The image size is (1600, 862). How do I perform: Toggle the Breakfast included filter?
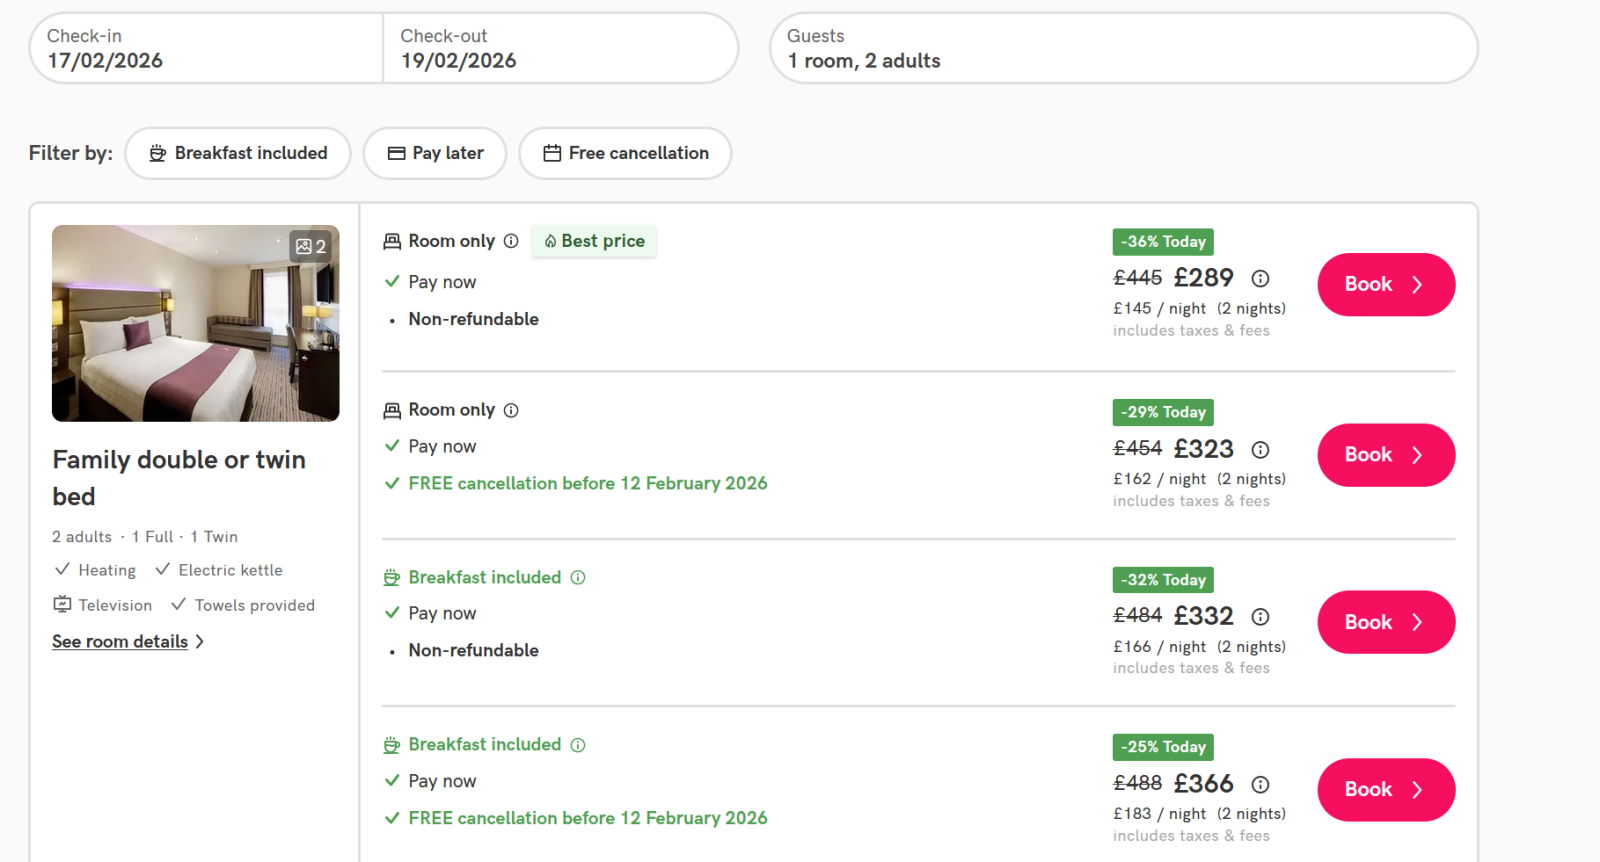pos(238,153)
